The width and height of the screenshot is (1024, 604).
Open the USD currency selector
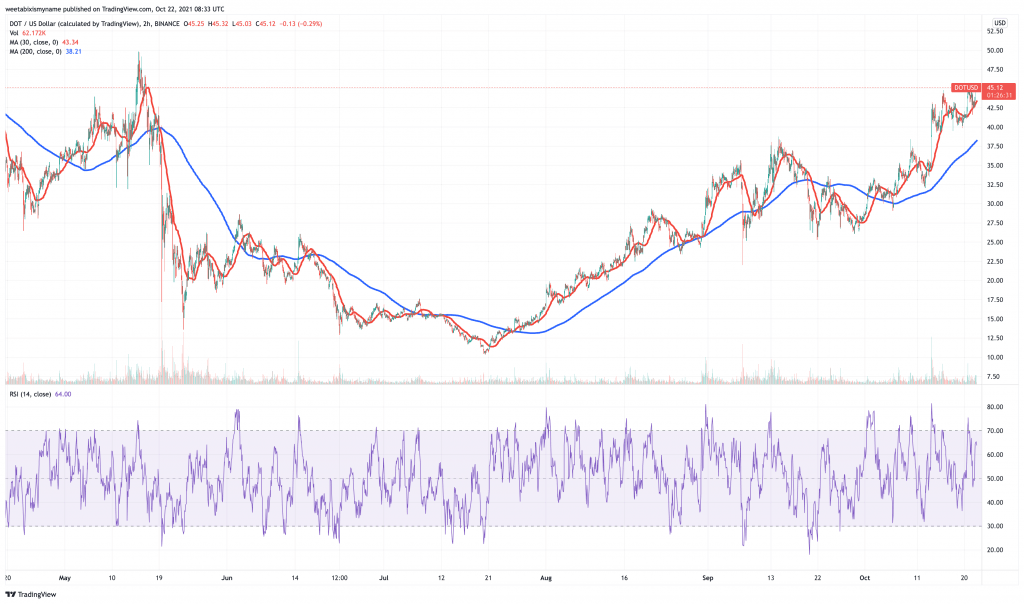[1000, 23]
